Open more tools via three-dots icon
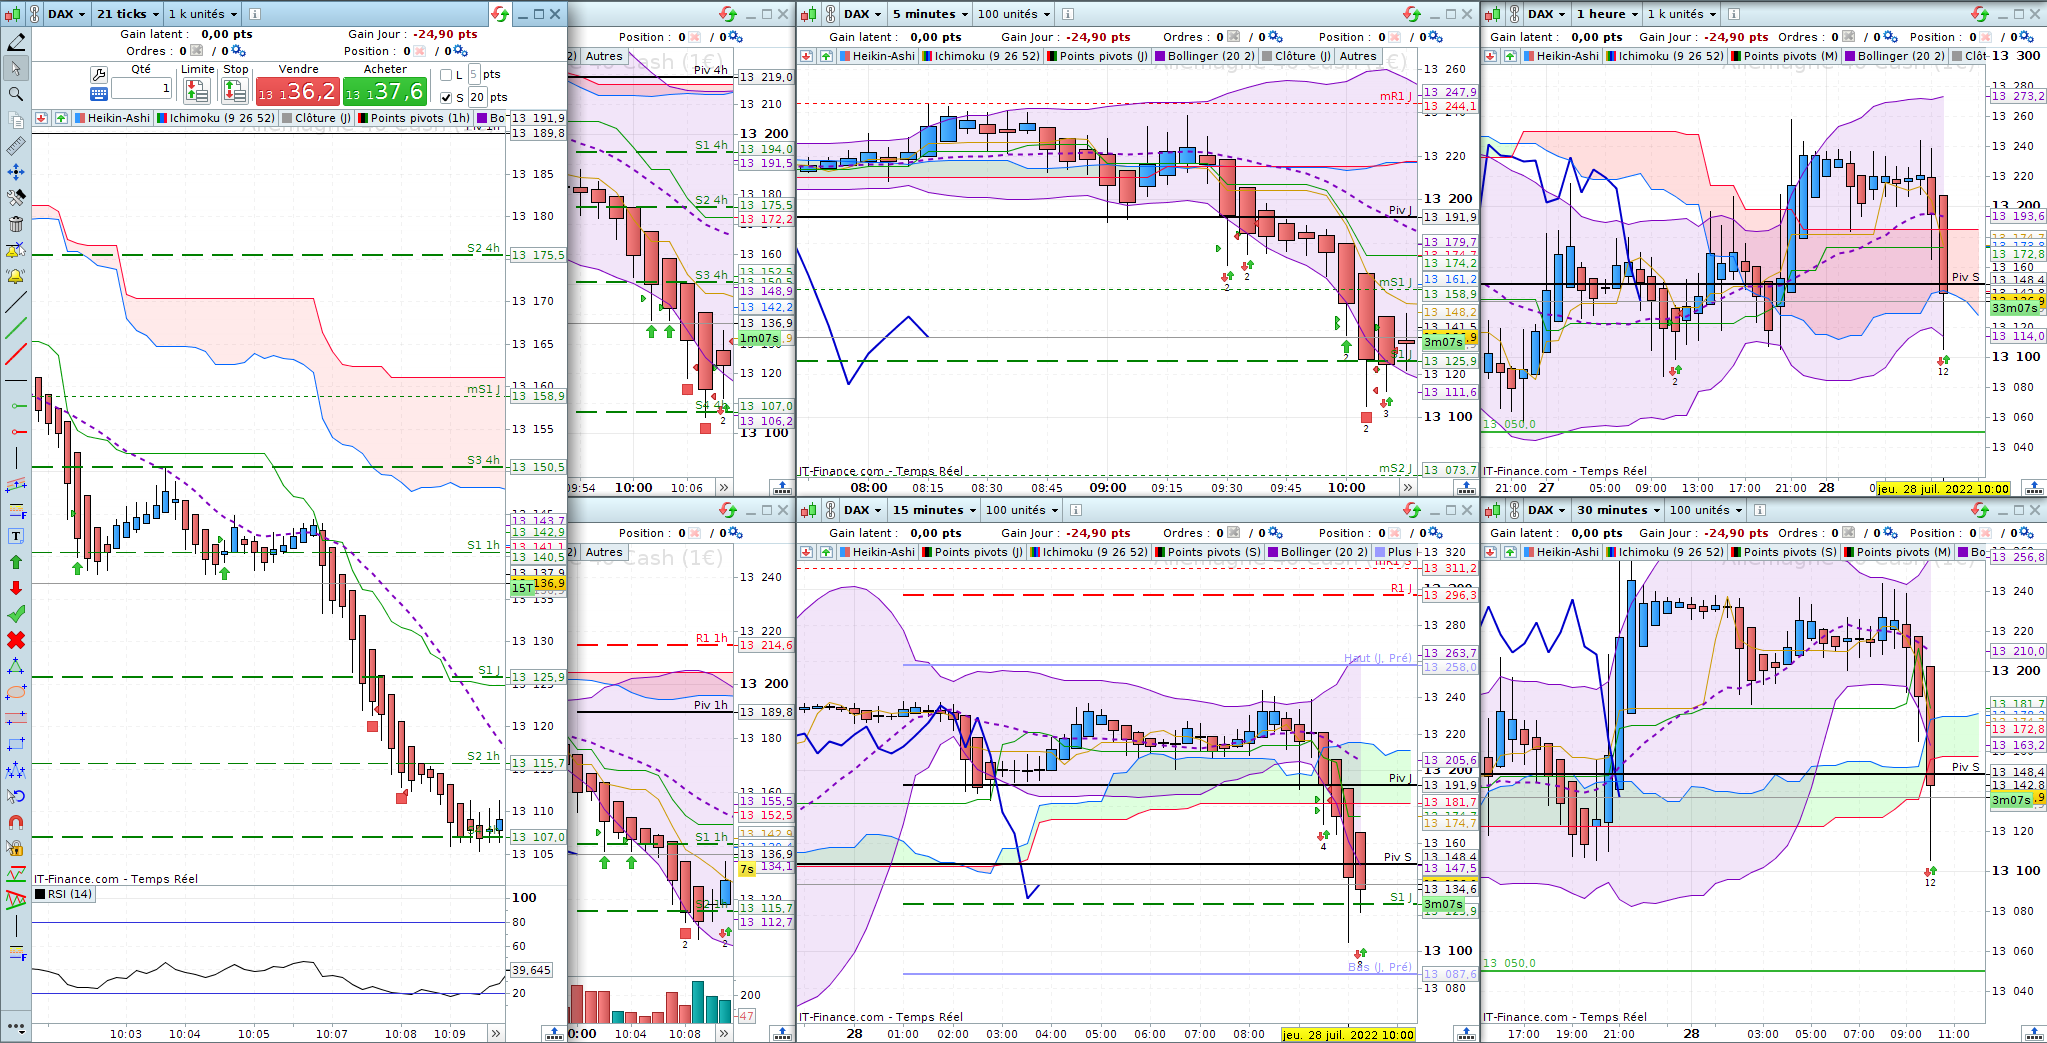2047x1043 pixels. pyautogui.click(x=16, y=1027)
